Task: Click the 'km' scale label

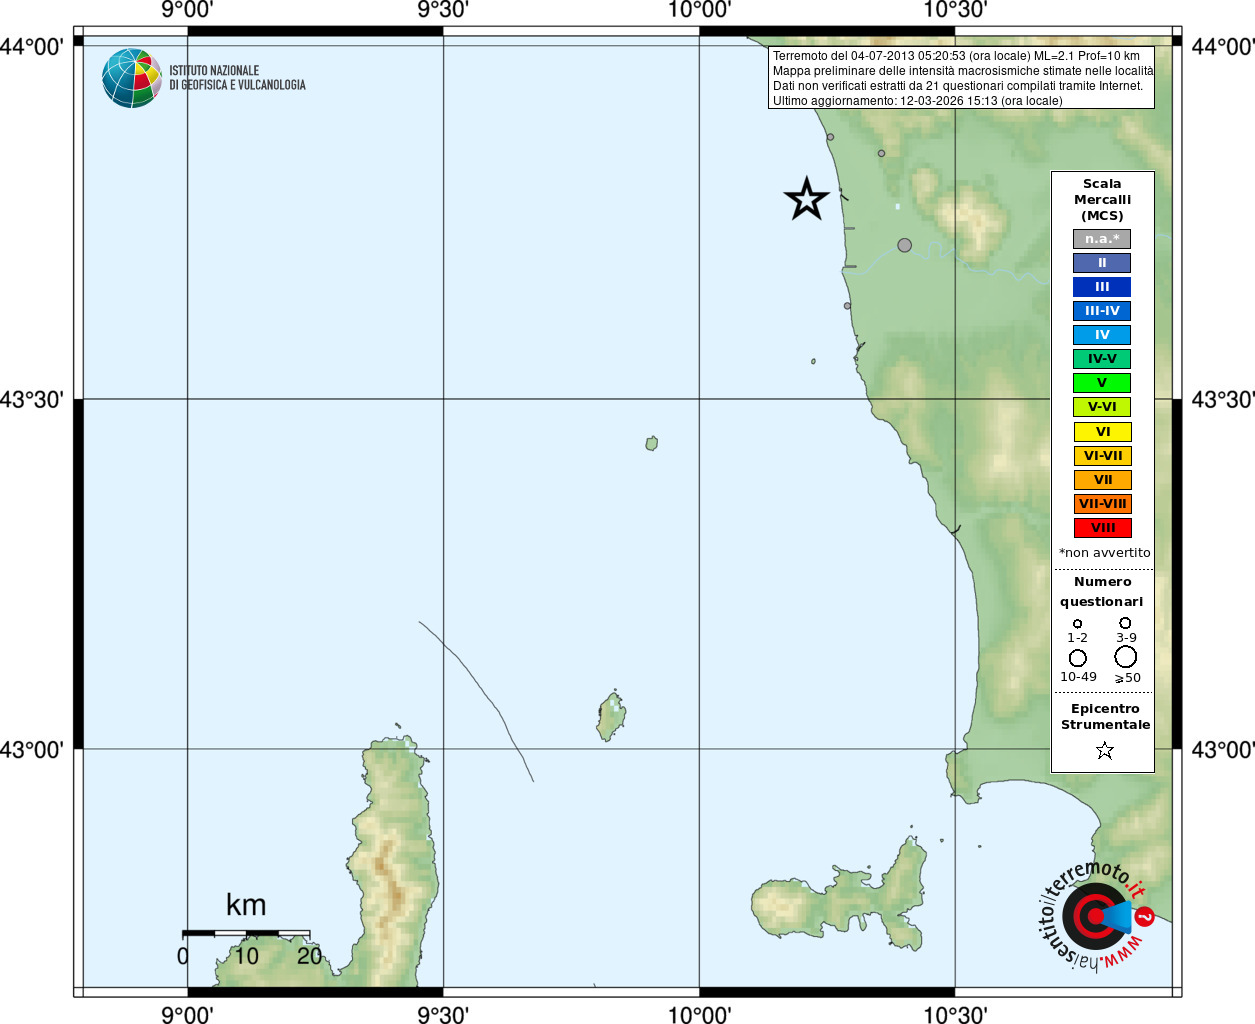Action: [x=246, y=905]
